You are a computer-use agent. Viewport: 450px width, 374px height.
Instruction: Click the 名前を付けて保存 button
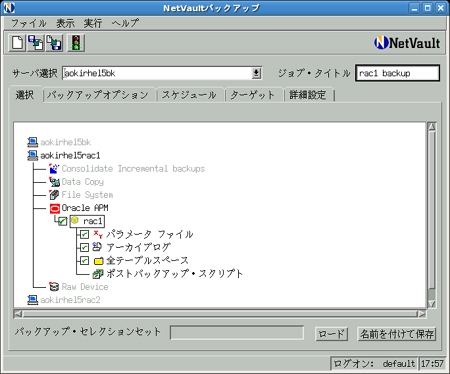coord(397,334)
